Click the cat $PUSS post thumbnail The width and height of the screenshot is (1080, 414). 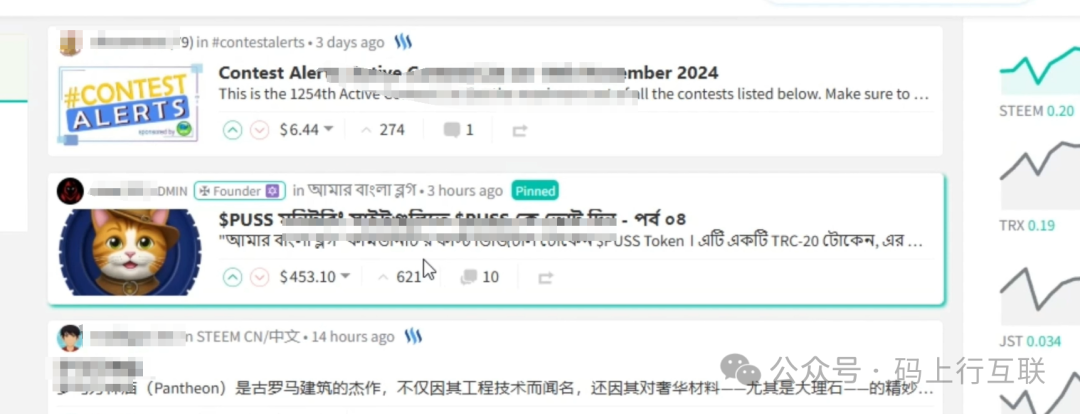[129, 252]
